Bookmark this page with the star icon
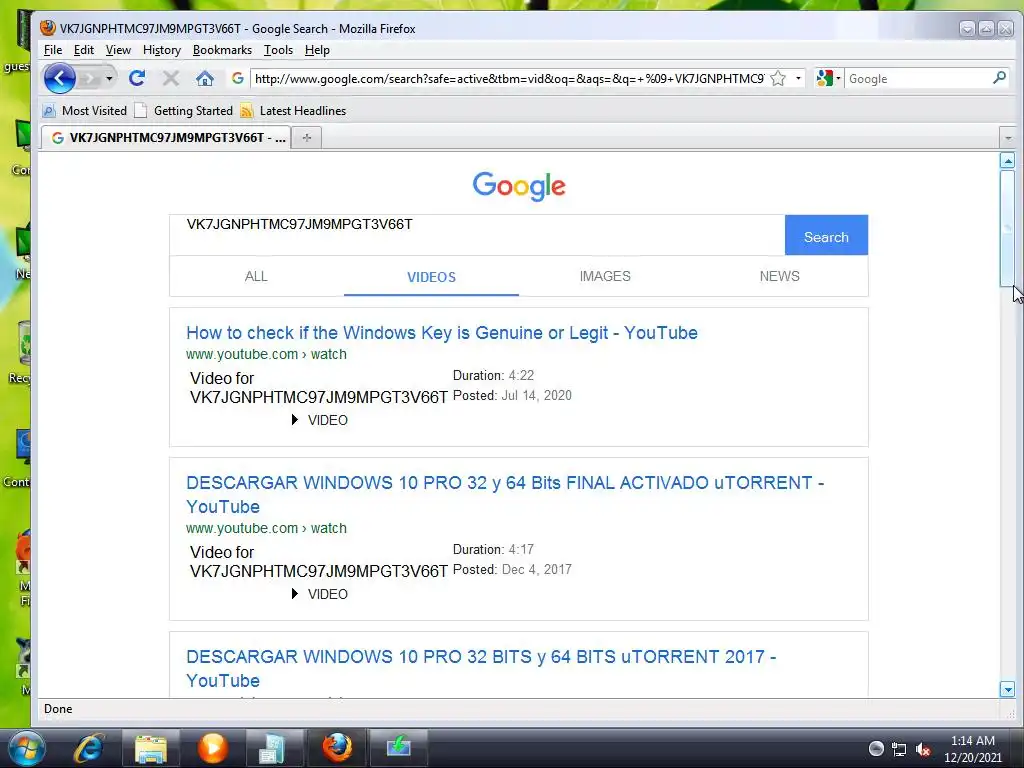Screen dimensions: 1024x768 tap(778, 79)
